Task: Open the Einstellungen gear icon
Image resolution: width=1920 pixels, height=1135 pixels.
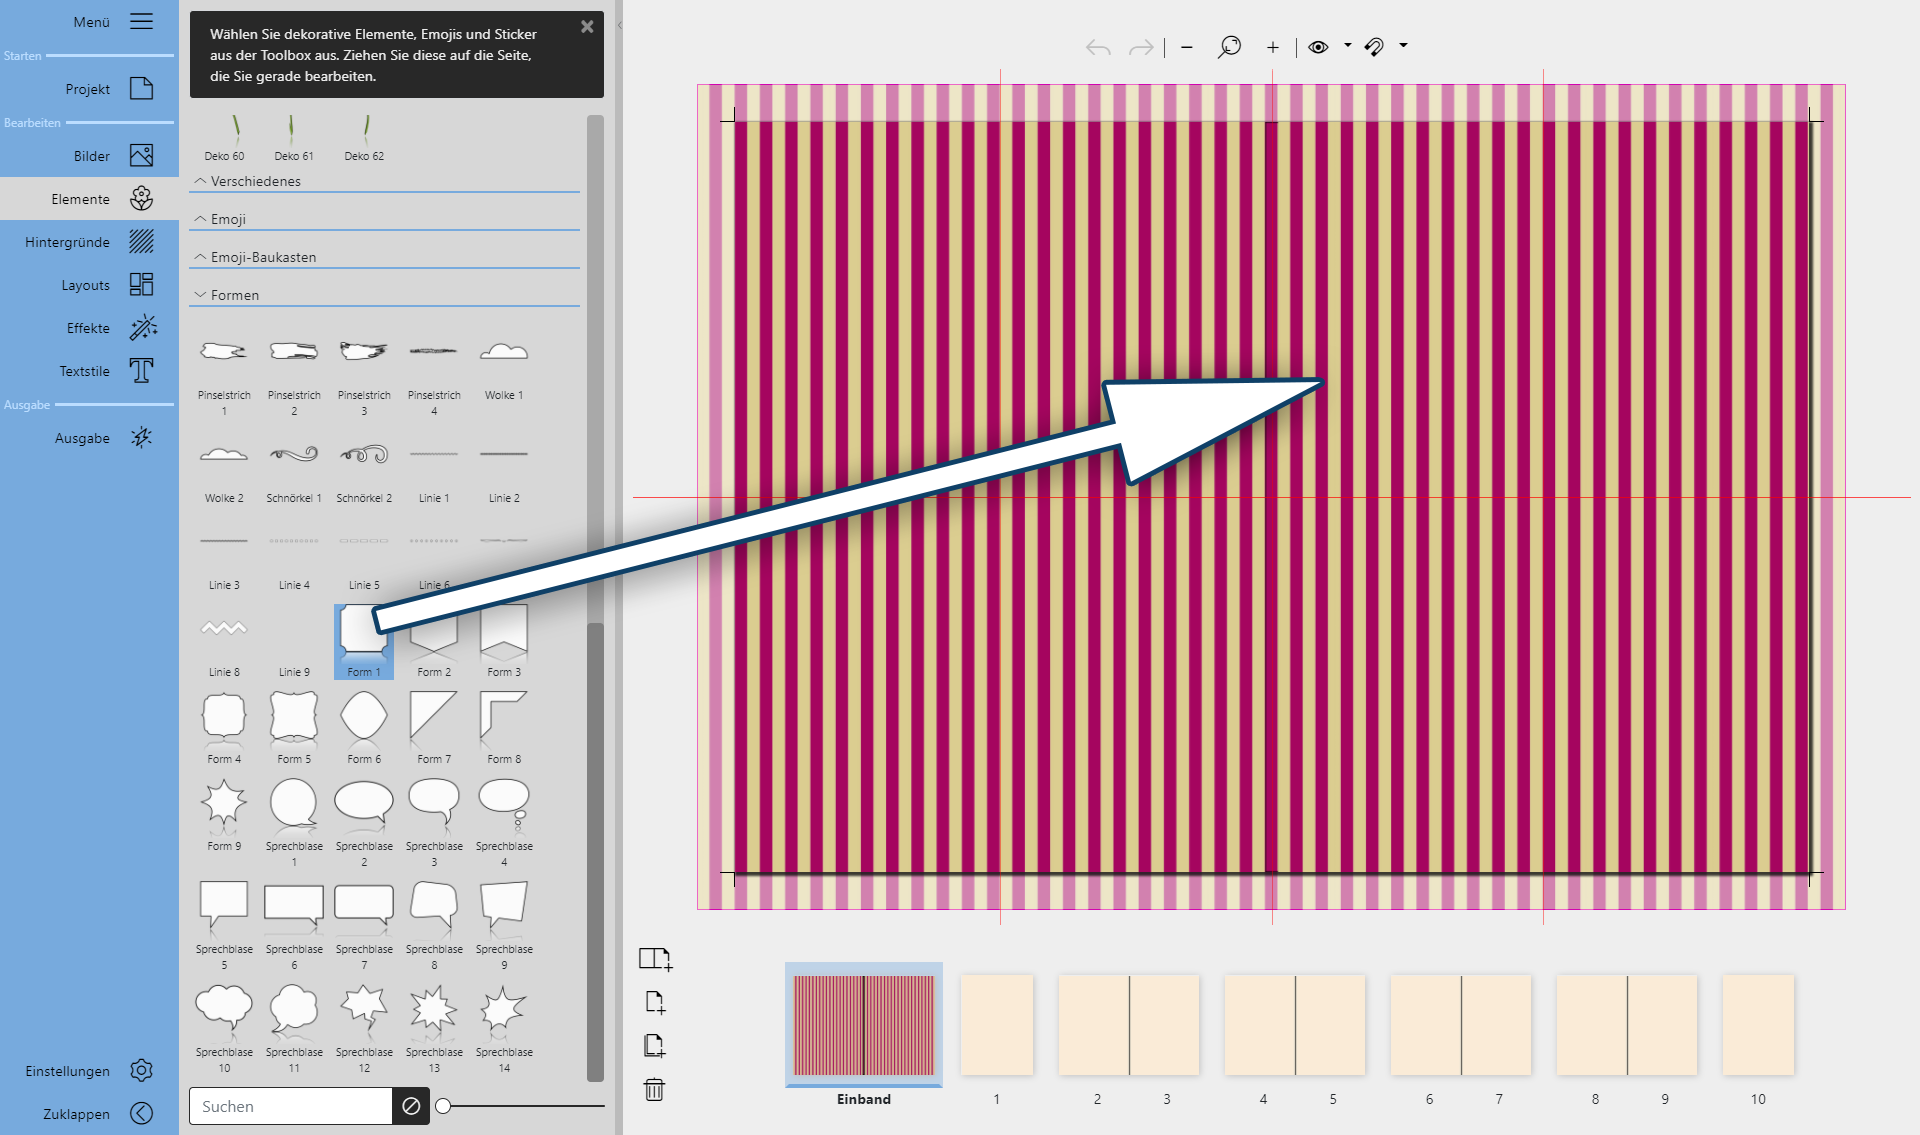Action: (141, 1071)
